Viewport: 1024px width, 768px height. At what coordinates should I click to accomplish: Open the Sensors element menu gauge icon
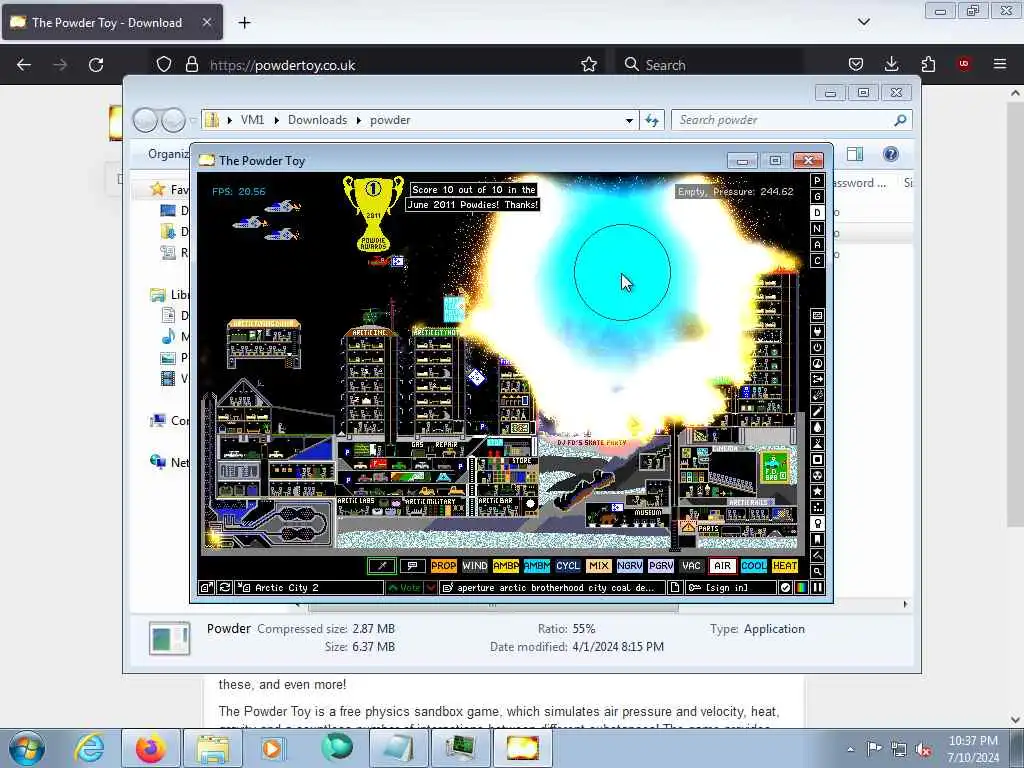(817, 364)
